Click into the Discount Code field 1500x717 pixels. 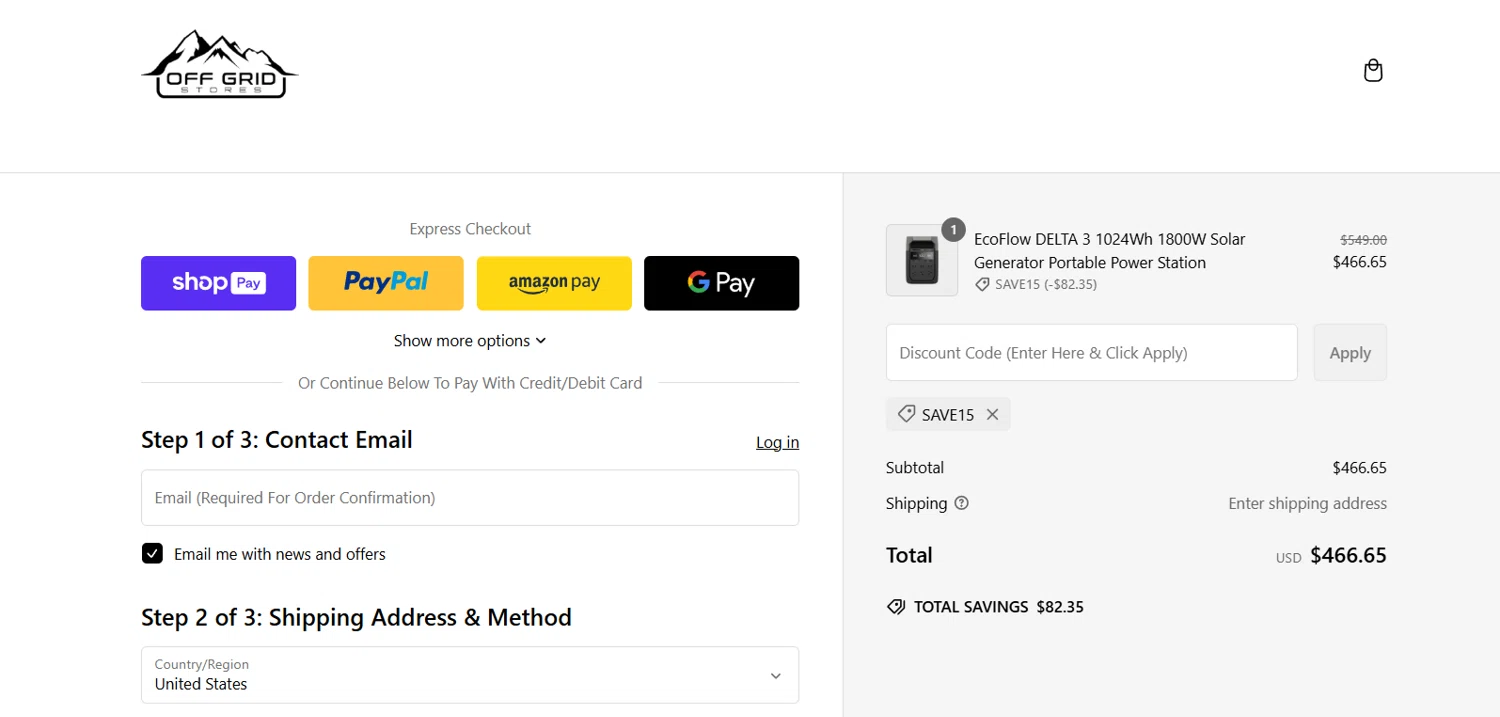pyautogui.click(x=1091, y=353)
